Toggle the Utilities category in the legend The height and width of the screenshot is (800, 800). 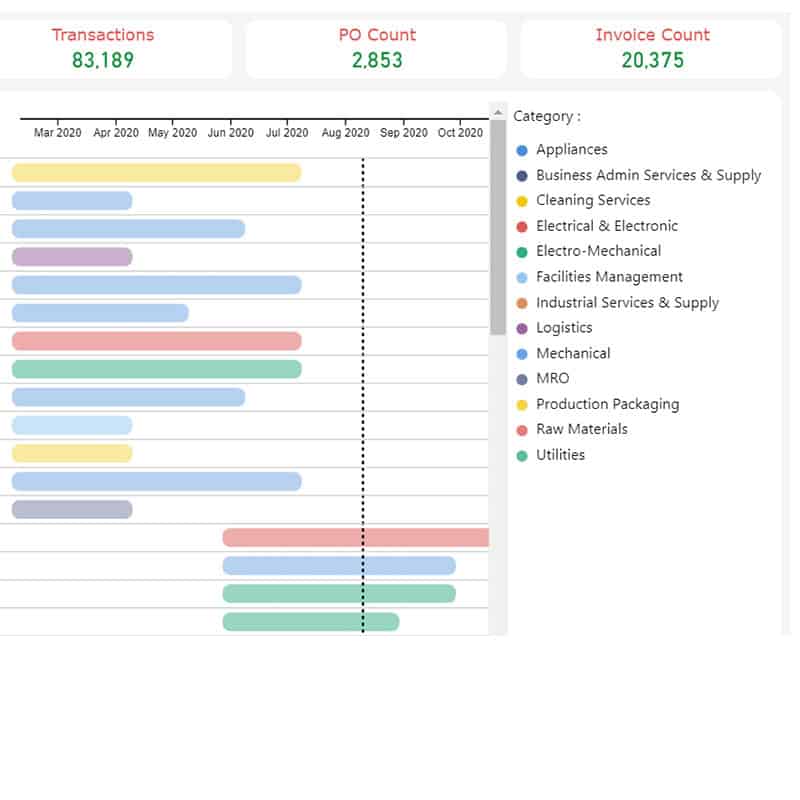click(560, 455)
